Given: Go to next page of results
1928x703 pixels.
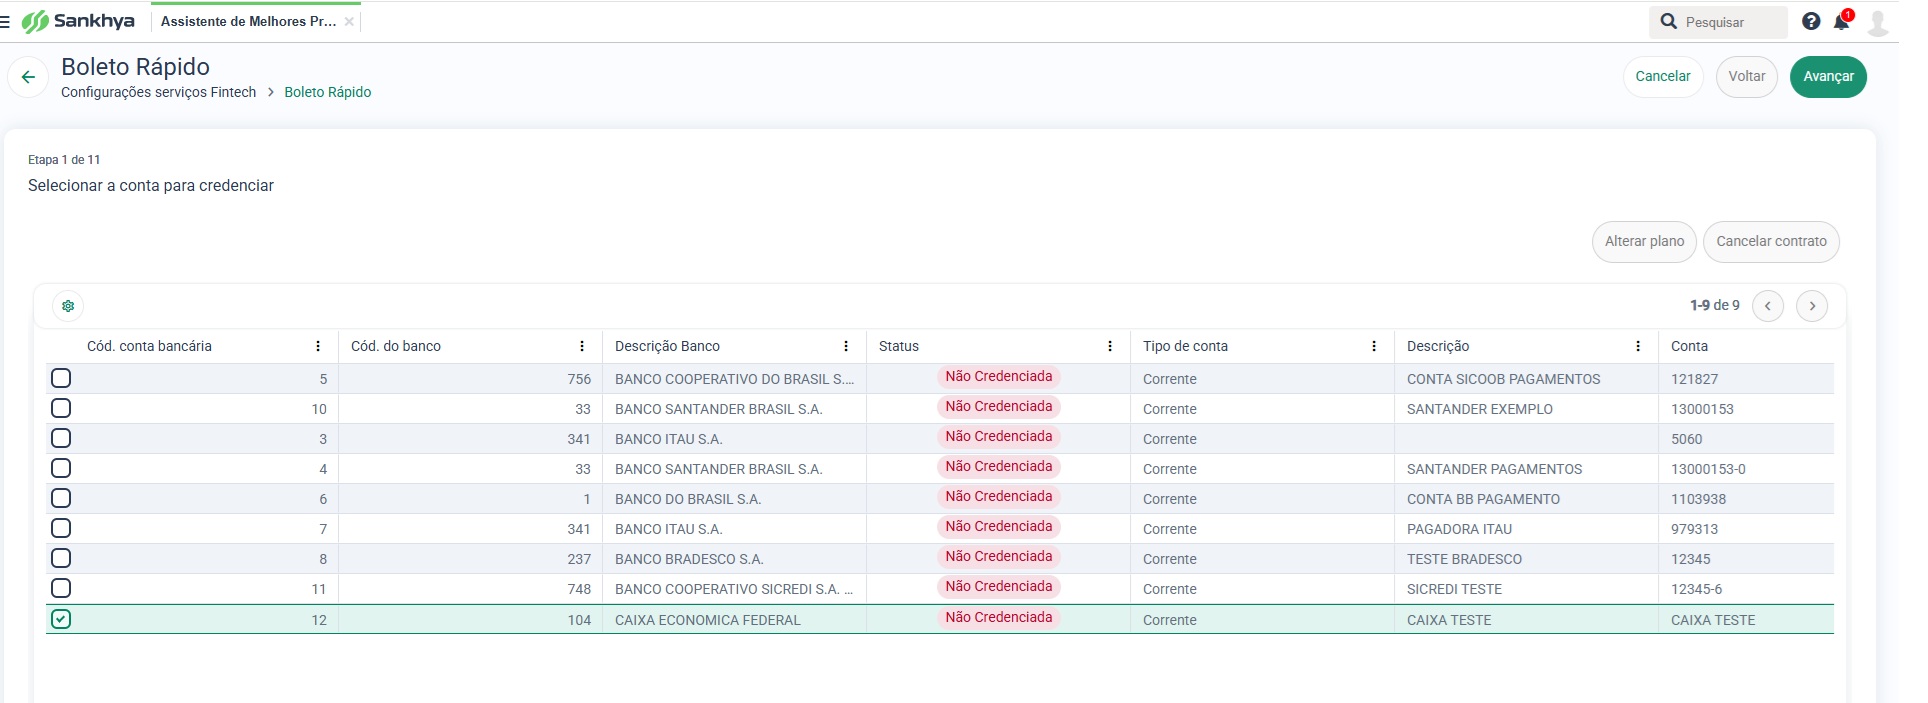Looking at the screenshot, I should 1812,306.
